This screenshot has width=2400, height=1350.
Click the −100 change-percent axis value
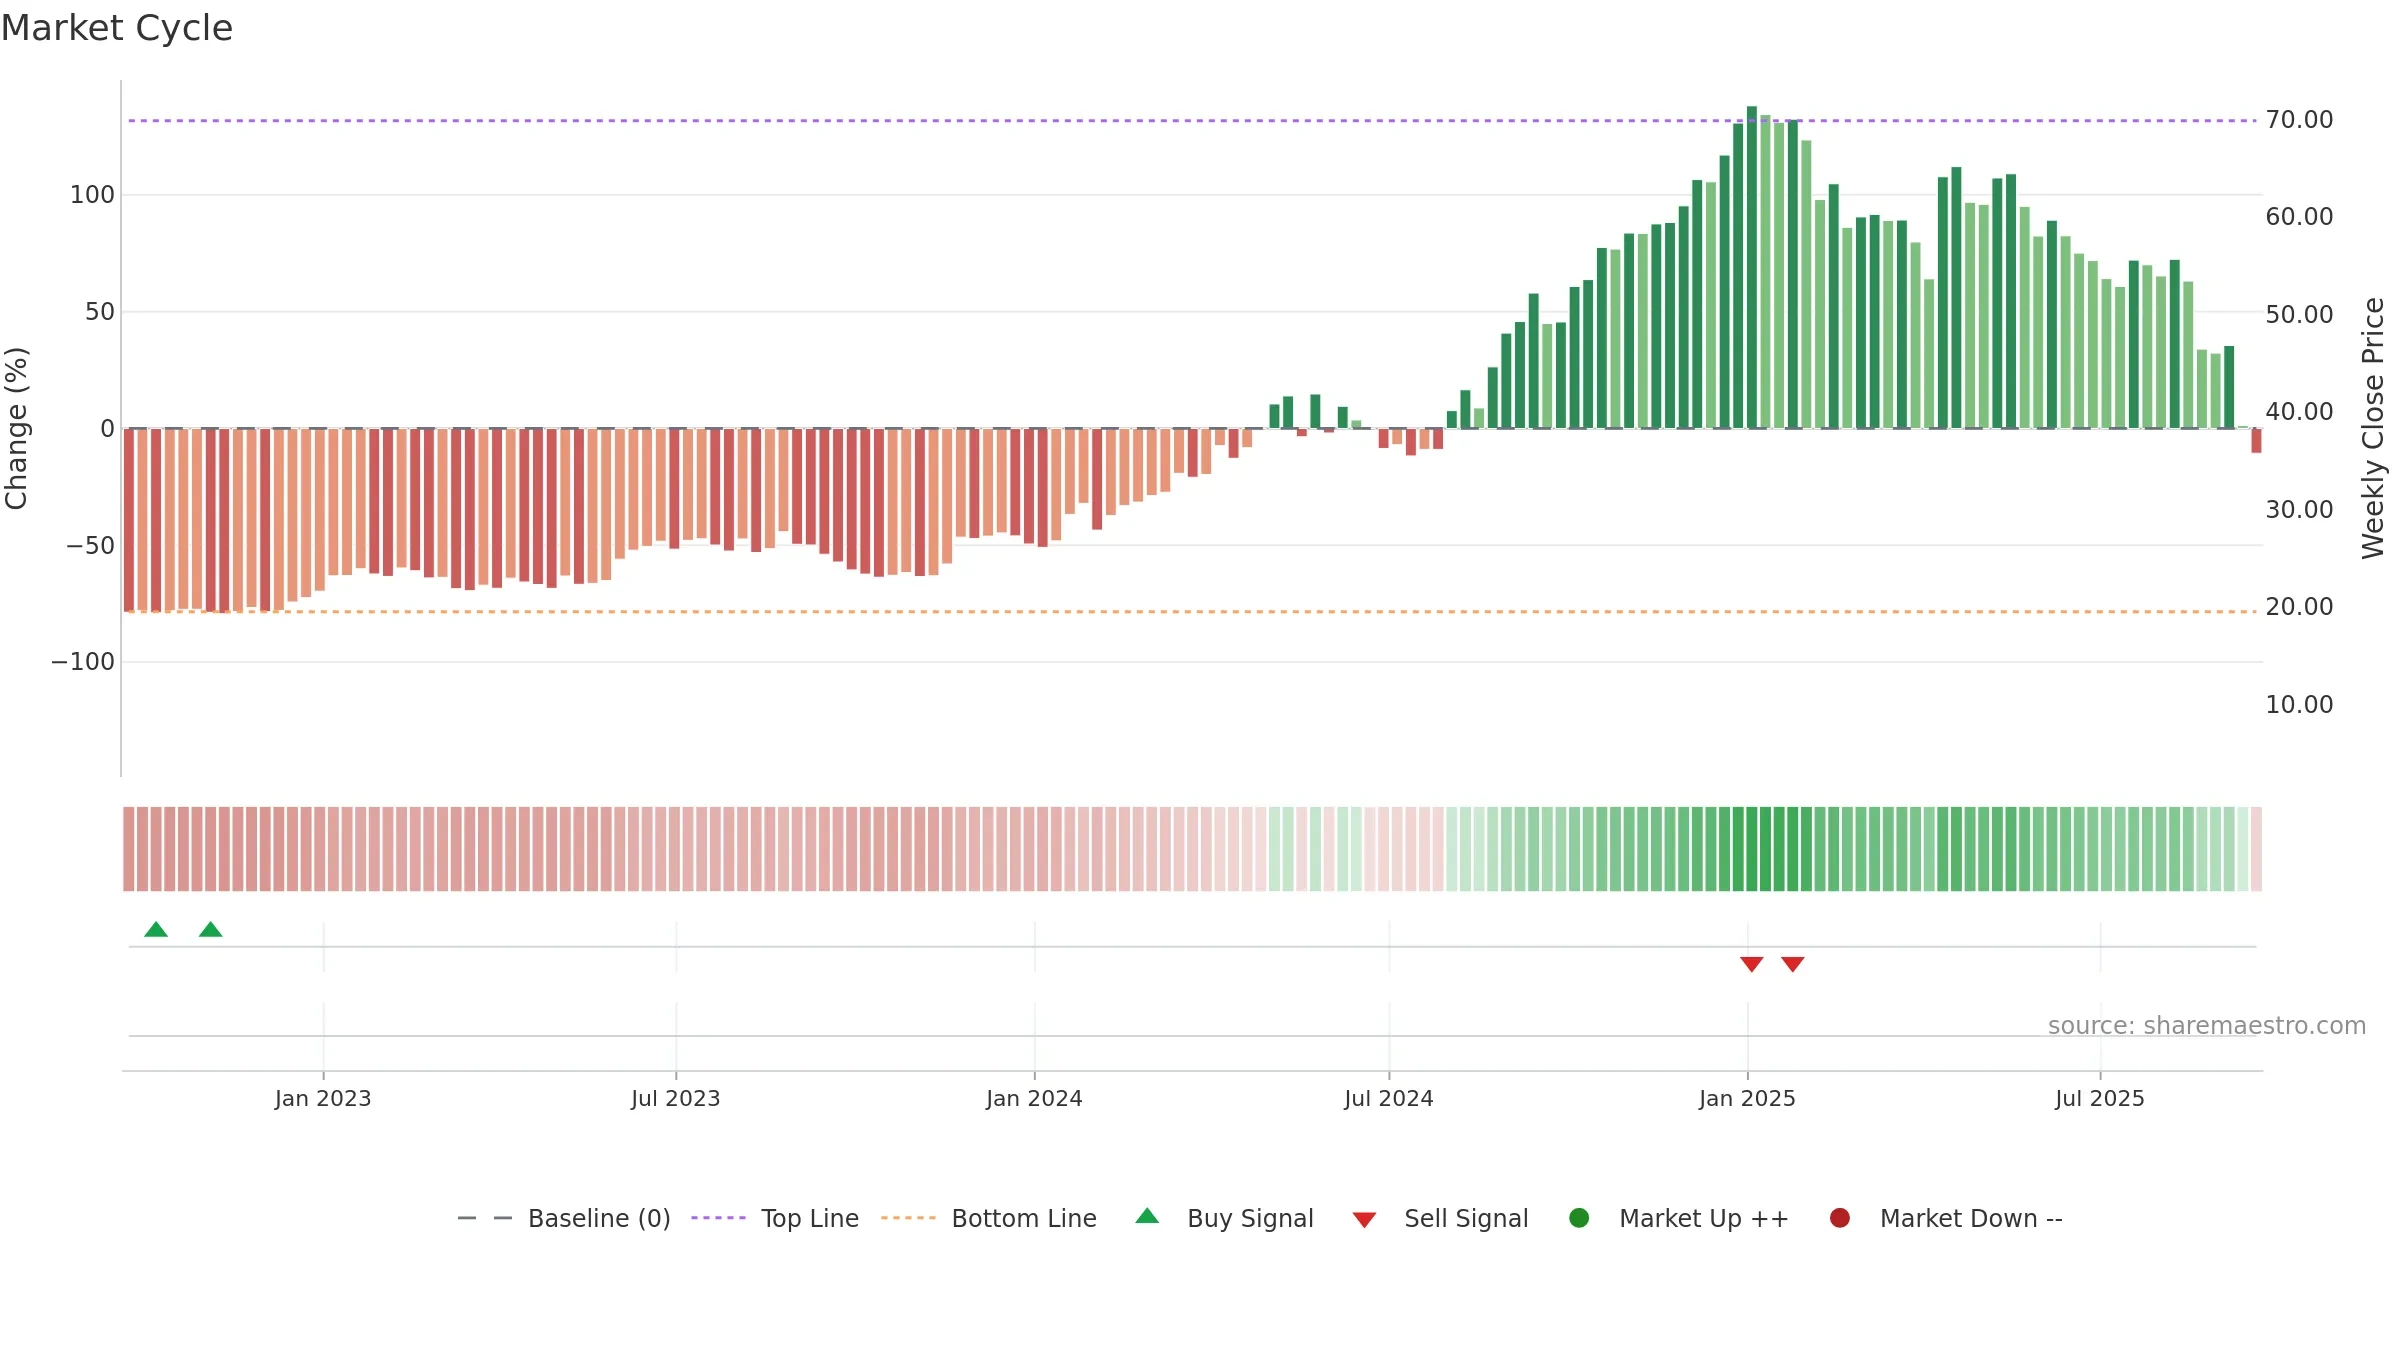click(83, 662)
